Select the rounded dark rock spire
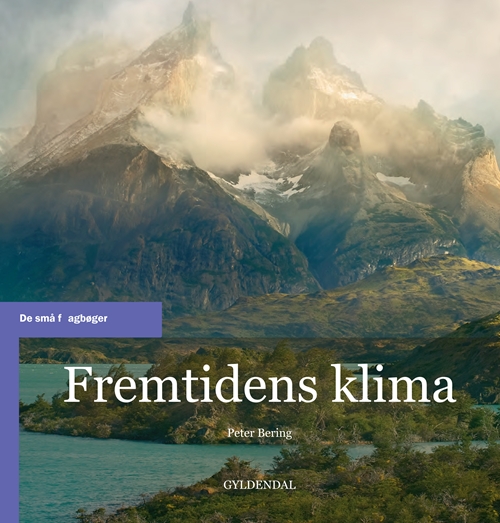 tap(345, 135)
